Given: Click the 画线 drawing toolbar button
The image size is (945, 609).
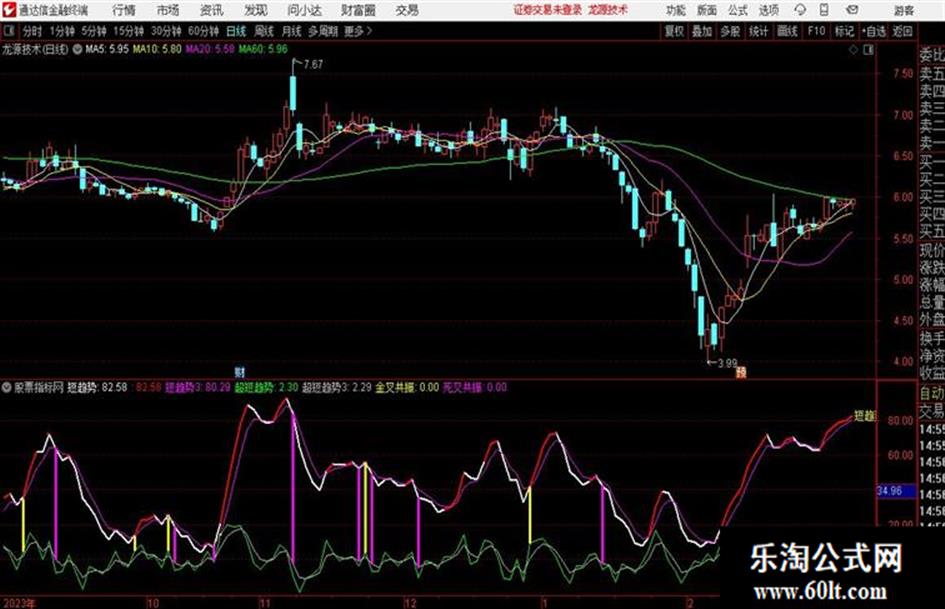Looking at the screenshot, I should point(787,31).
